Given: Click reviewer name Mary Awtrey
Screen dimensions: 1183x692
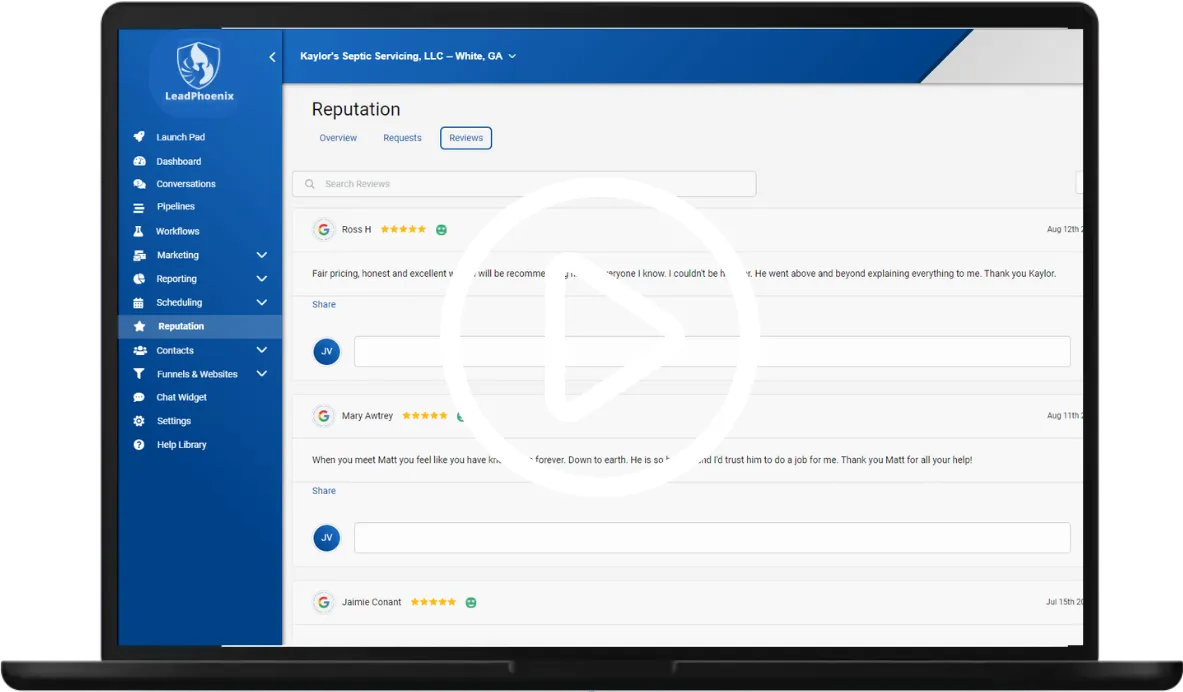Looking at the screenshot, I should coord(367,416).
